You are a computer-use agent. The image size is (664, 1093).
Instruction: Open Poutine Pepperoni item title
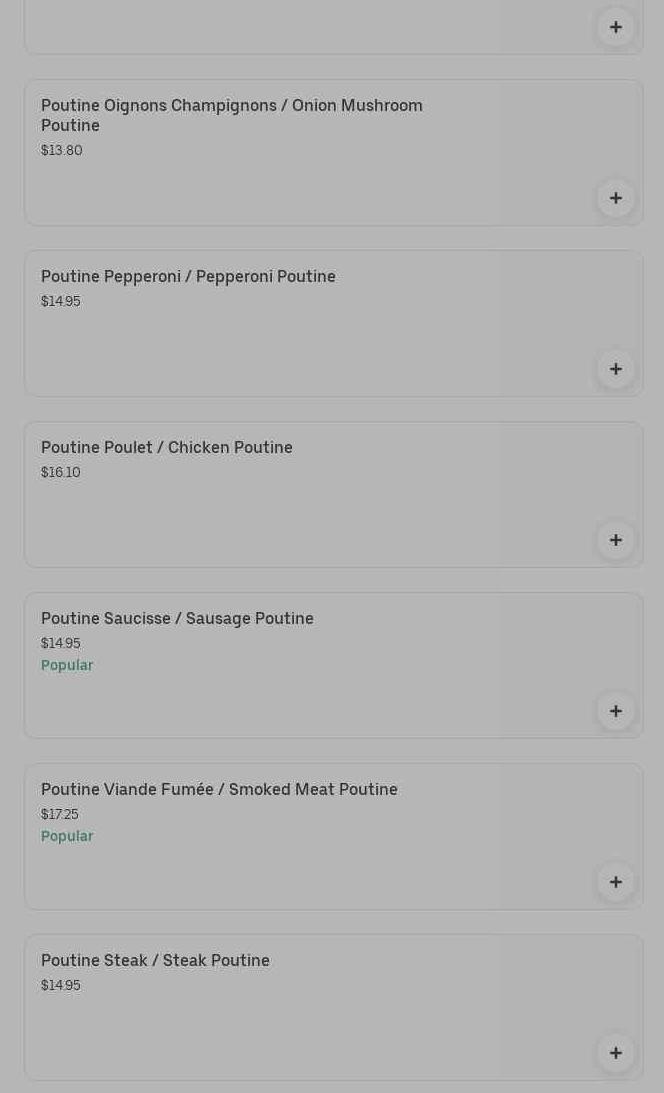(188, 276)
